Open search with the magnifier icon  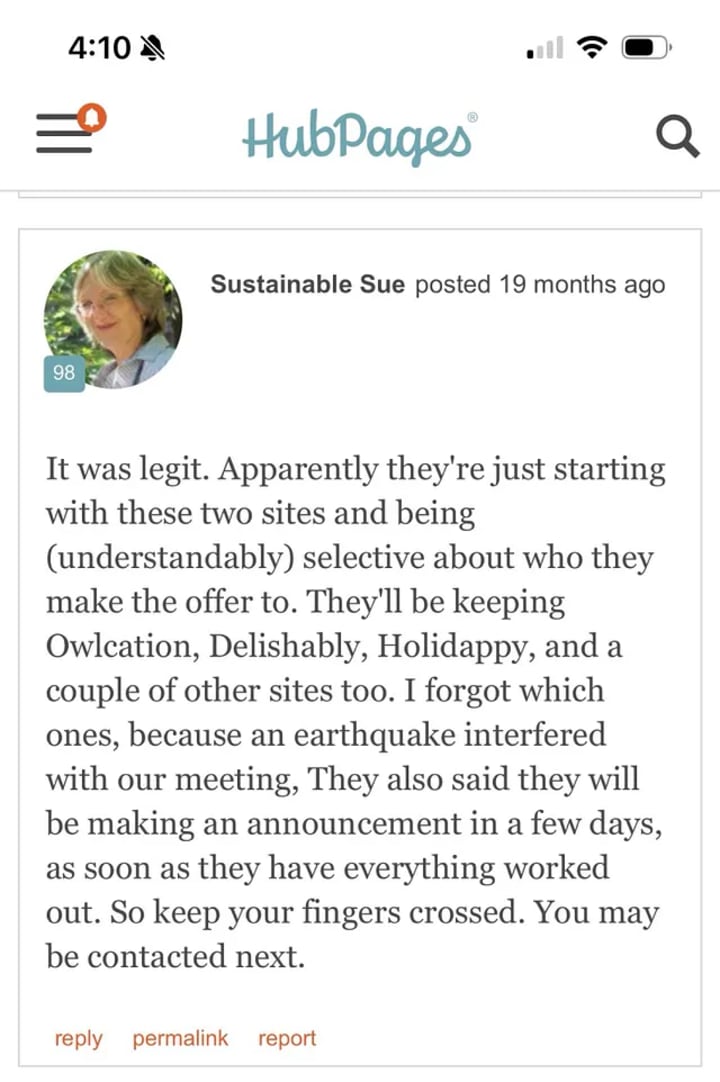677,137
